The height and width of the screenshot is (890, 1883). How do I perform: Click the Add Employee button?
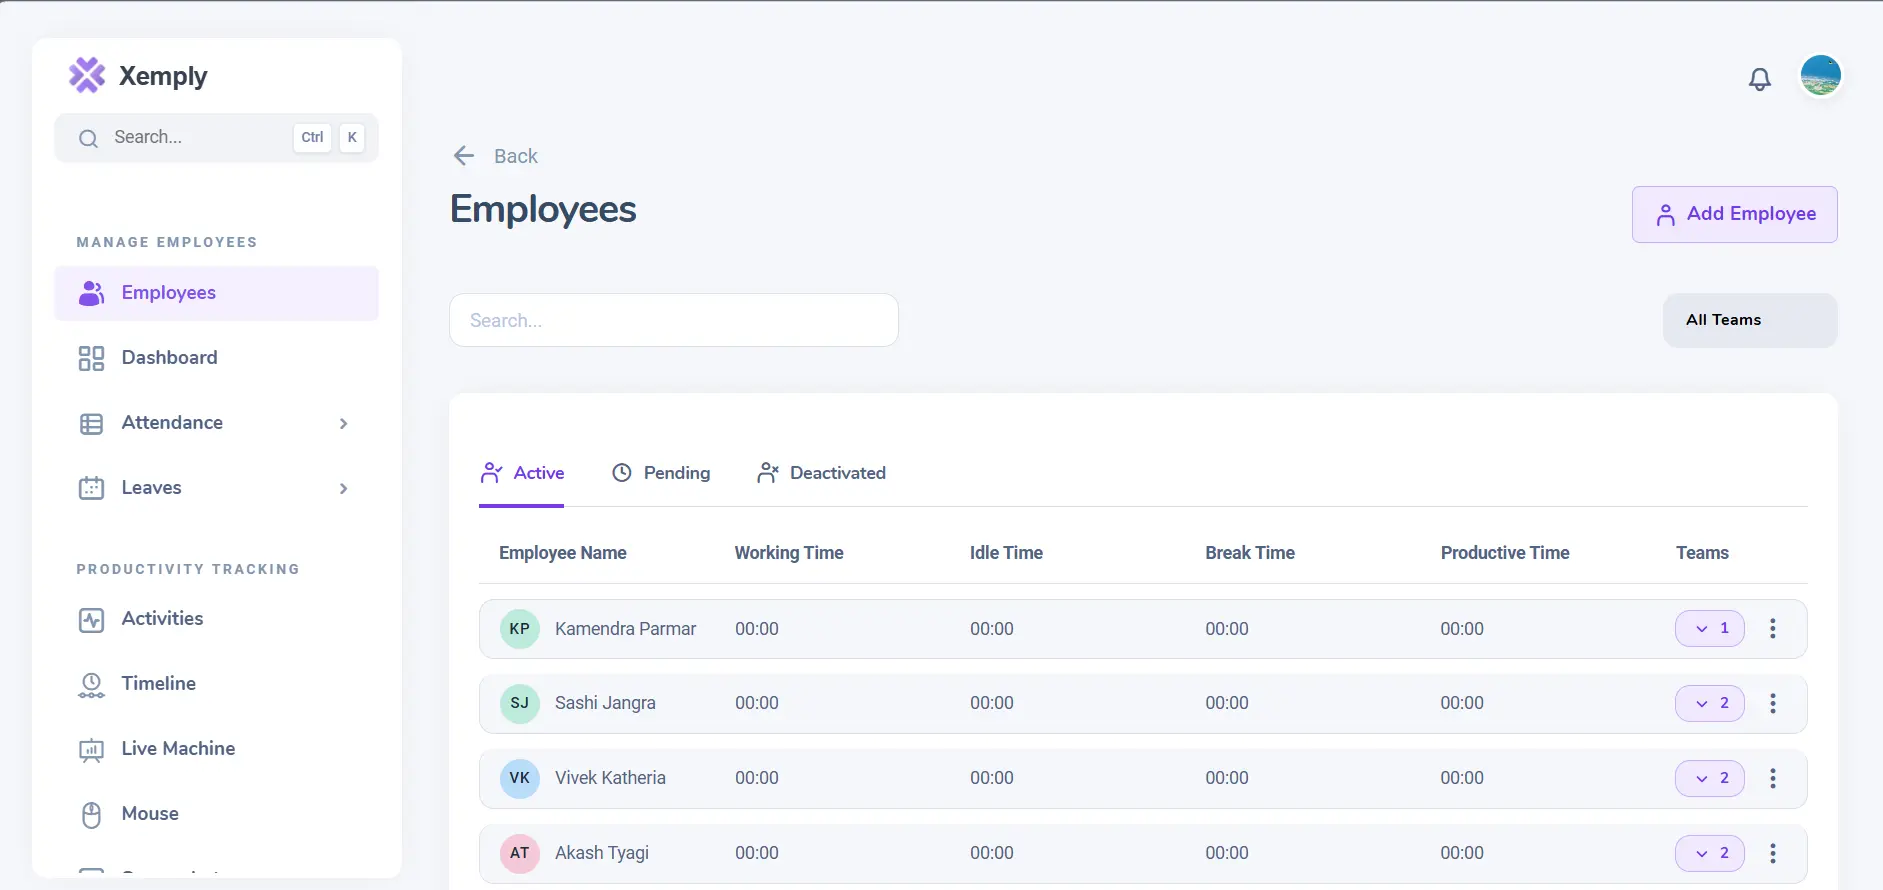click(1735, 214)
